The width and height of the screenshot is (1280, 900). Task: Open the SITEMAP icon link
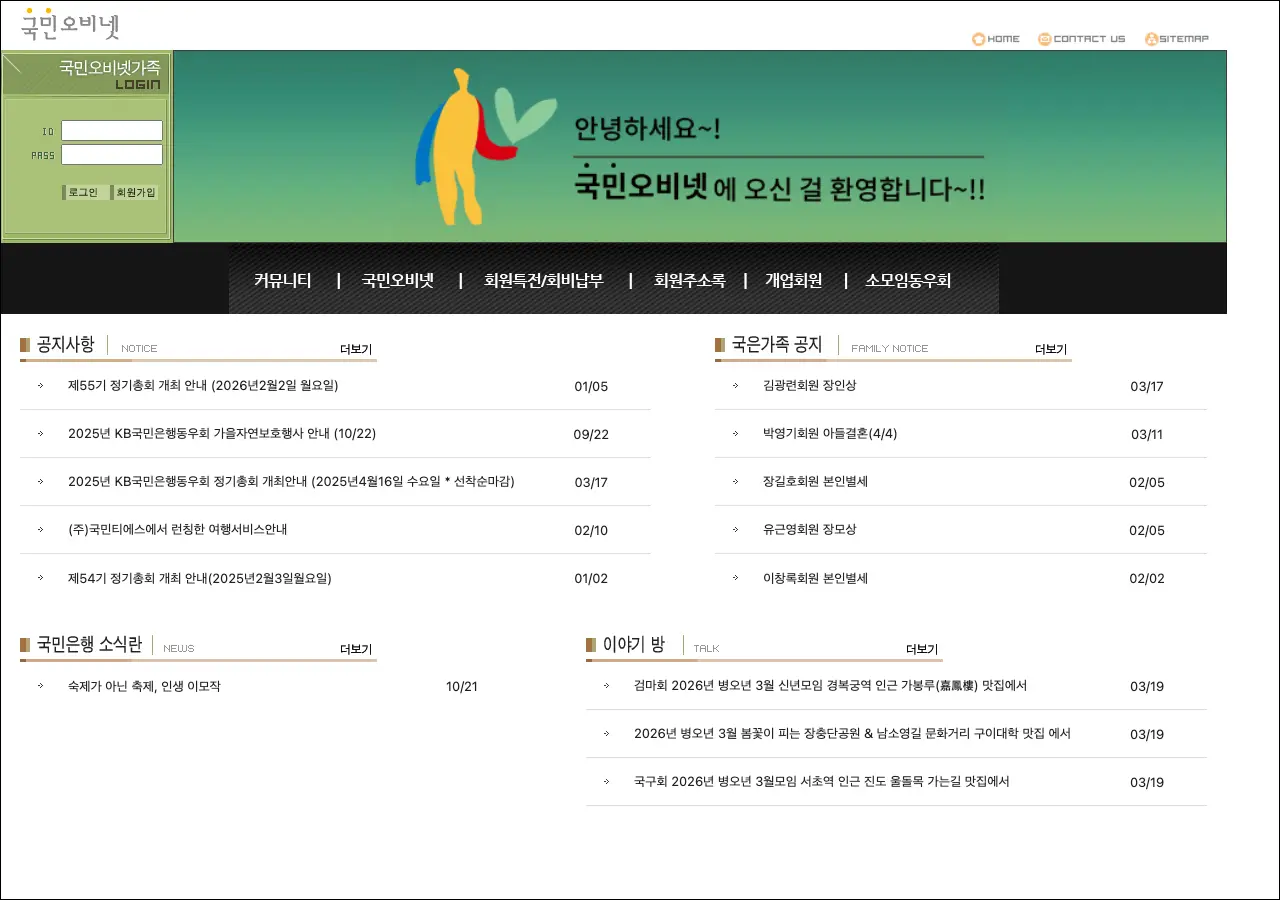pyautogui.click(x=1177, y=39)
